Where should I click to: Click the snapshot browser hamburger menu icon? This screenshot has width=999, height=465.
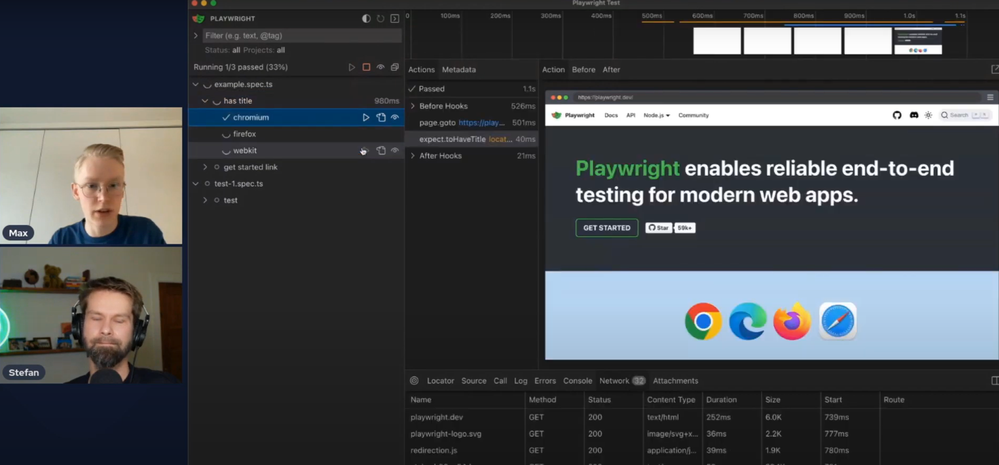990,97
